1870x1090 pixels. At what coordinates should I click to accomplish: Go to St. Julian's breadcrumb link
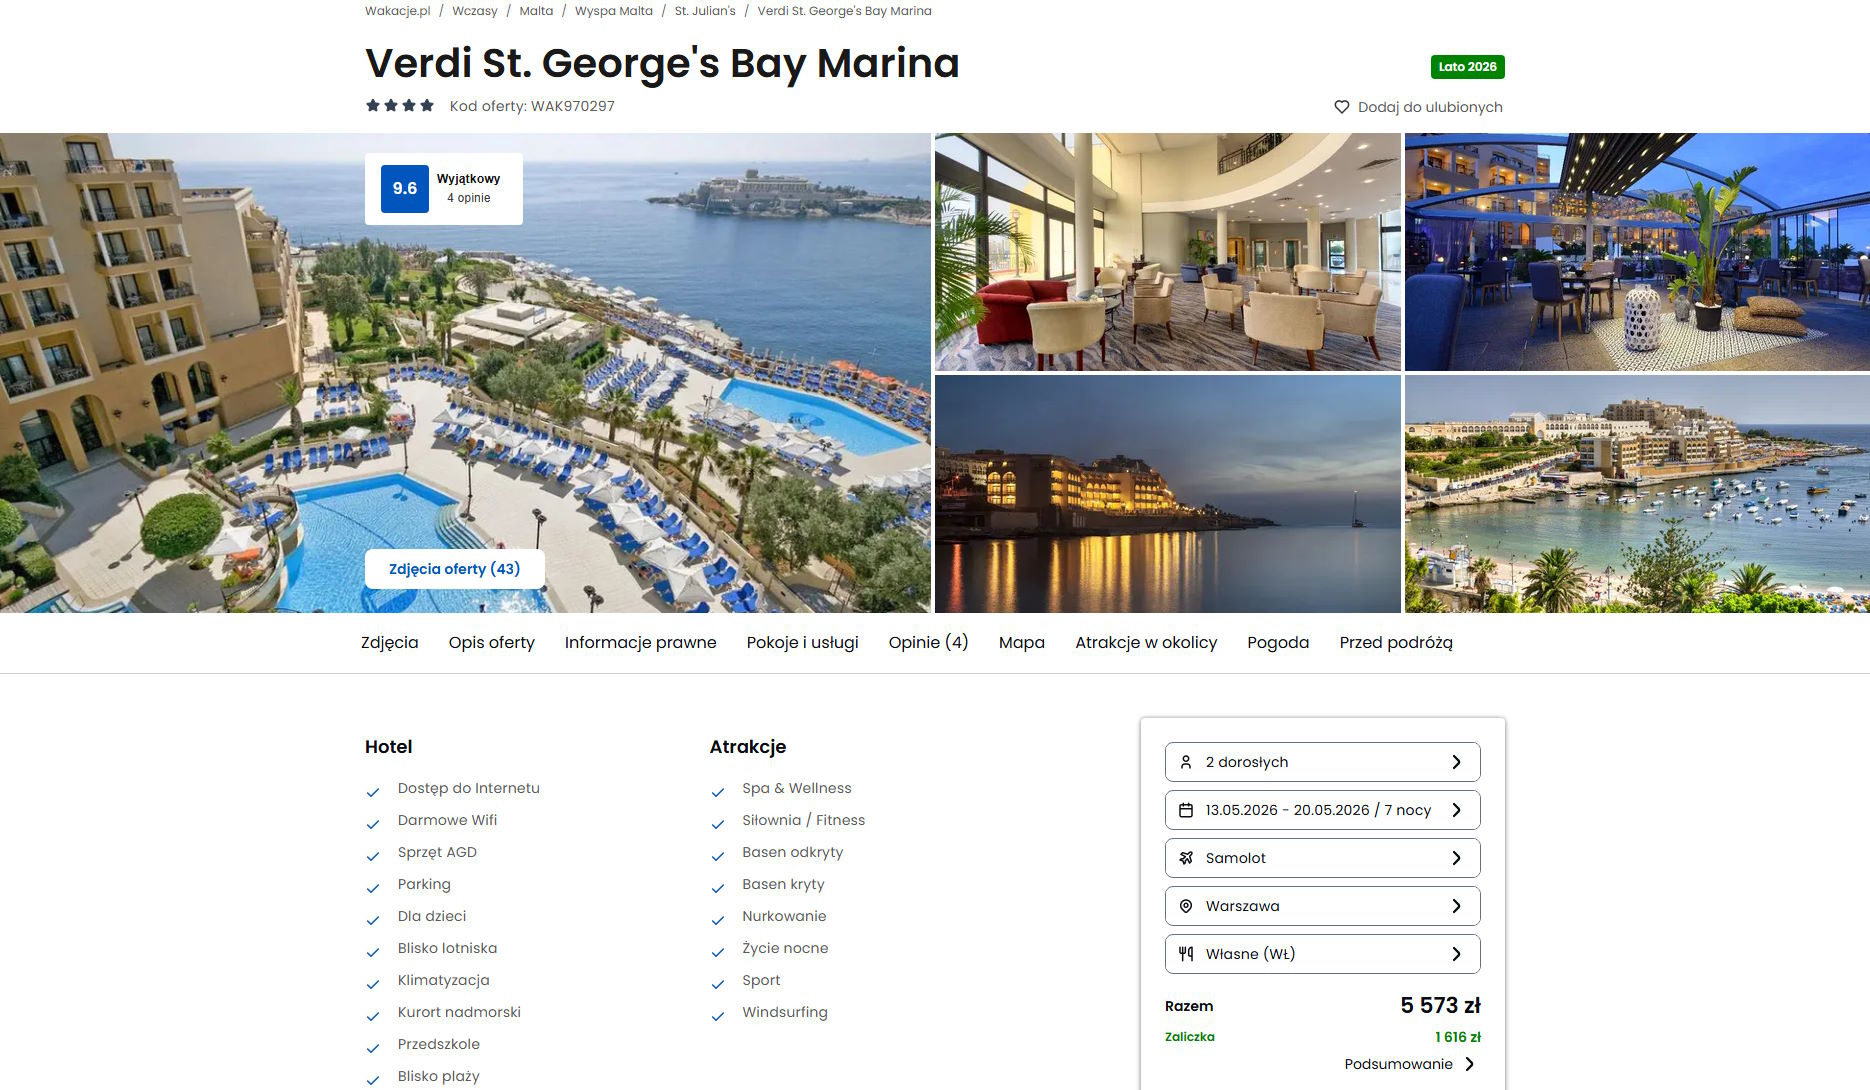coord(705,11)
